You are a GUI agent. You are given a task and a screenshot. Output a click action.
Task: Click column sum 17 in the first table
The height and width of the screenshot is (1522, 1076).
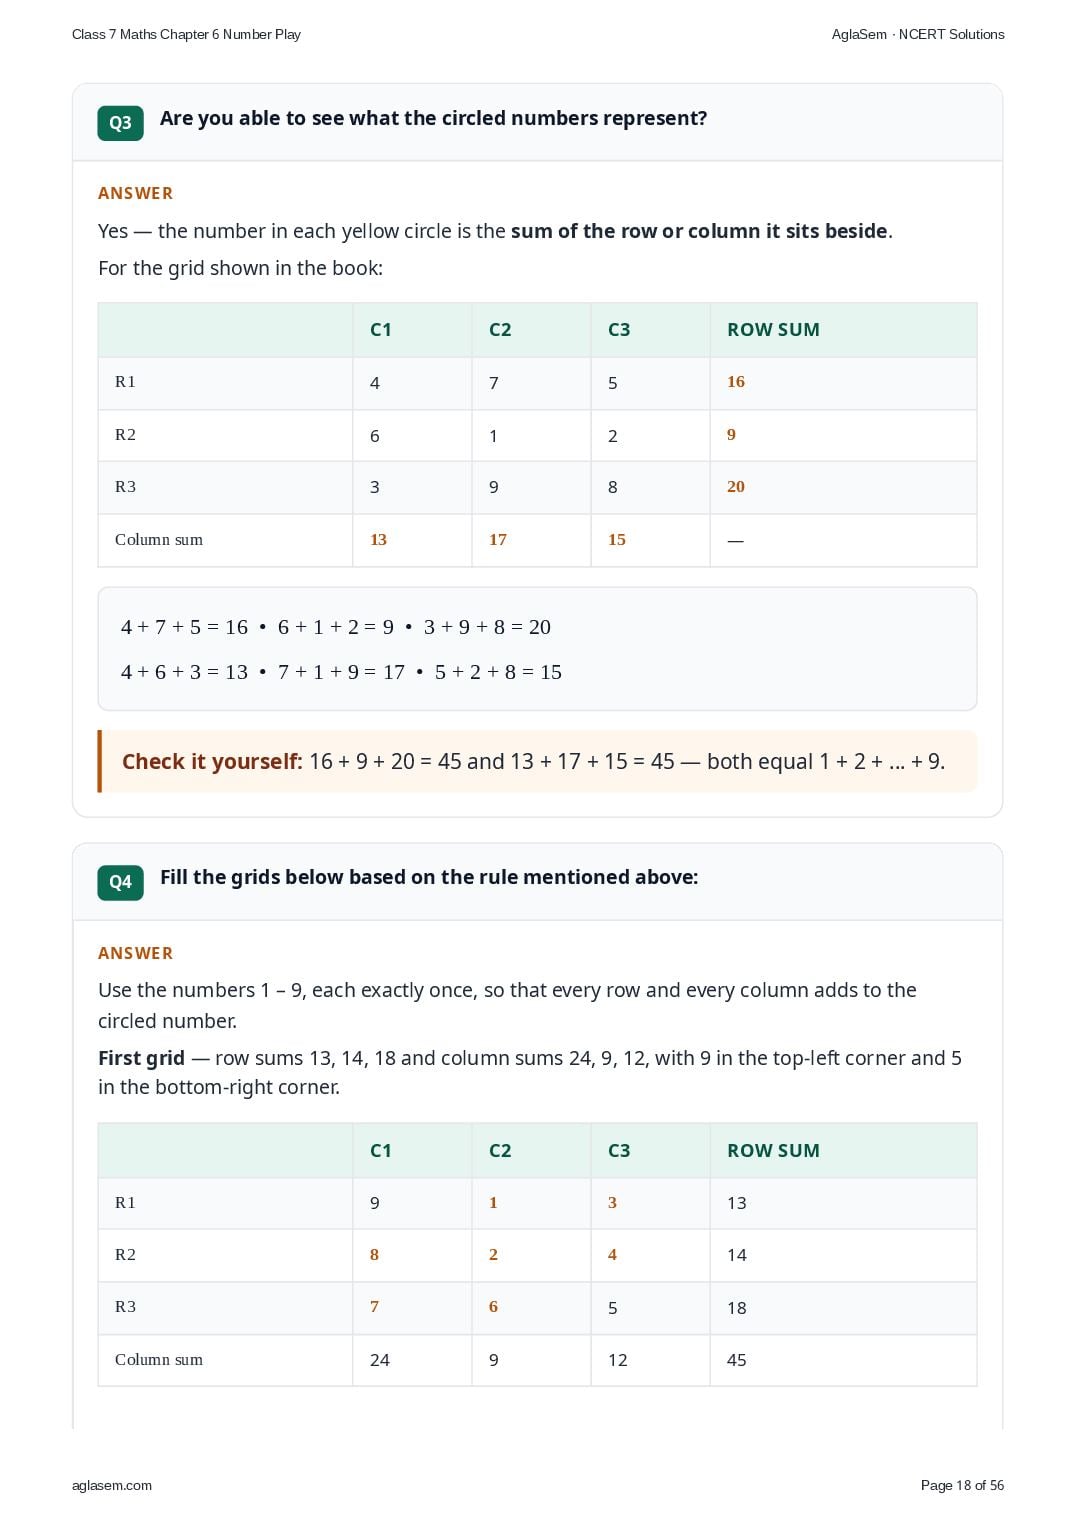498,540
